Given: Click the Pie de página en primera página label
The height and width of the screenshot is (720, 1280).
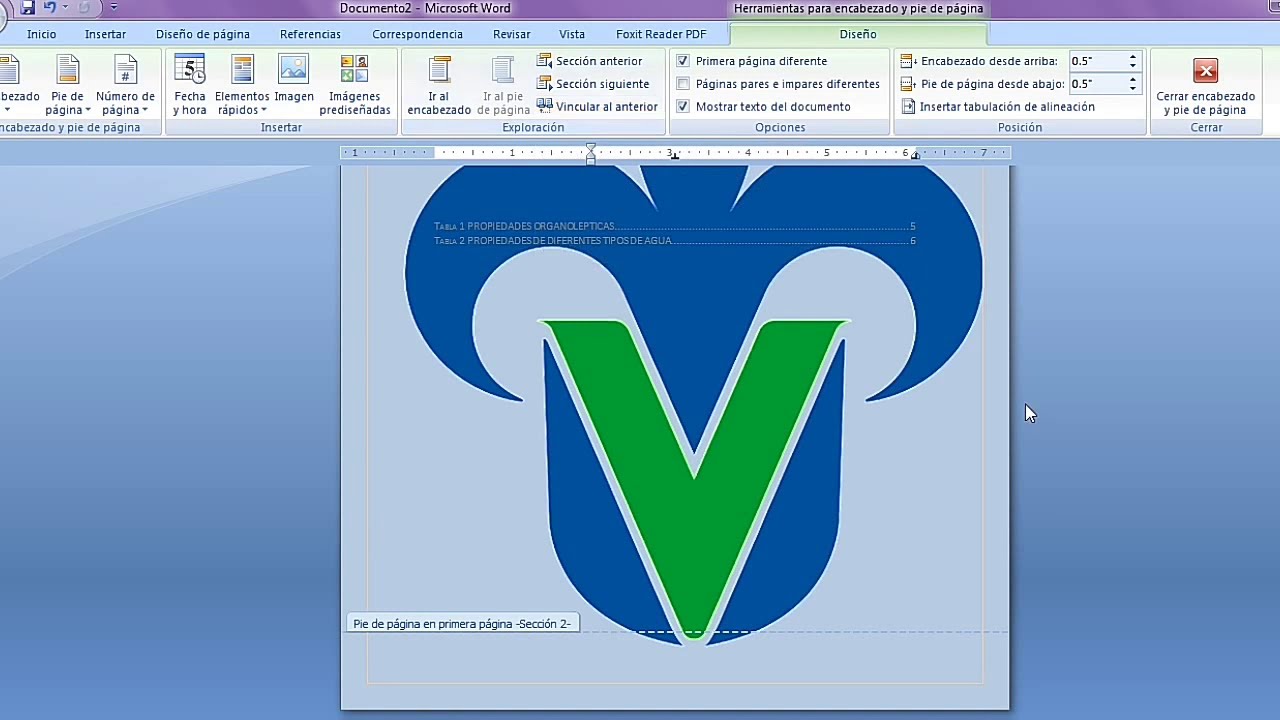Looking at the screenshot, I should point(462,624).
